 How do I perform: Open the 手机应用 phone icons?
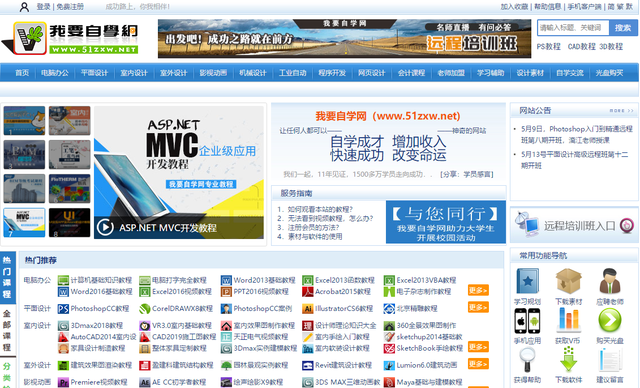coord(527,321)
